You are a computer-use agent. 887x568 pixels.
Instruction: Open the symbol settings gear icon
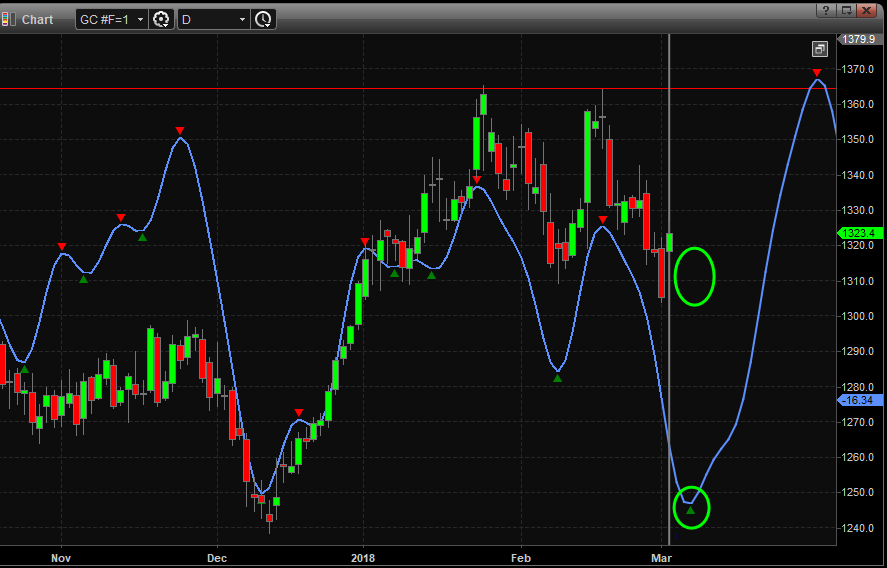161,19
